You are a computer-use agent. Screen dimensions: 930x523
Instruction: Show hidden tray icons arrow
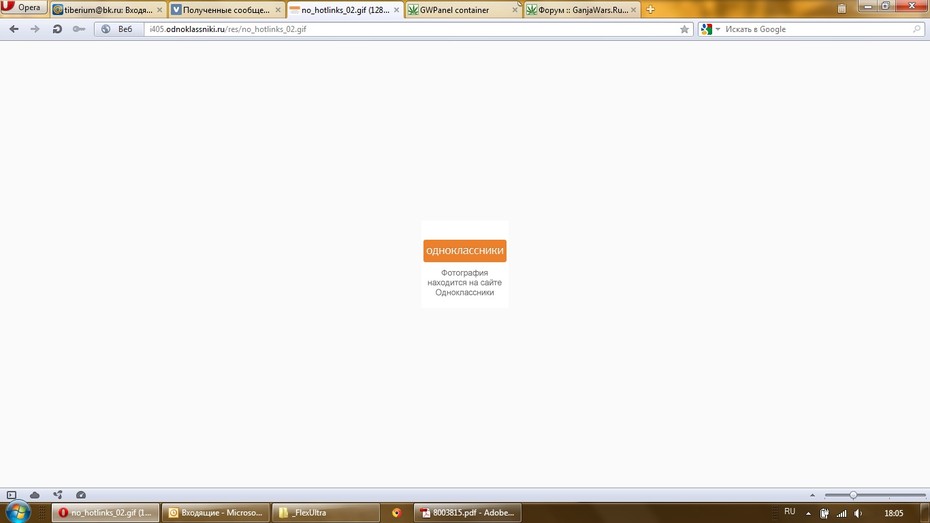pyautogui.click(x=808, y=514)
